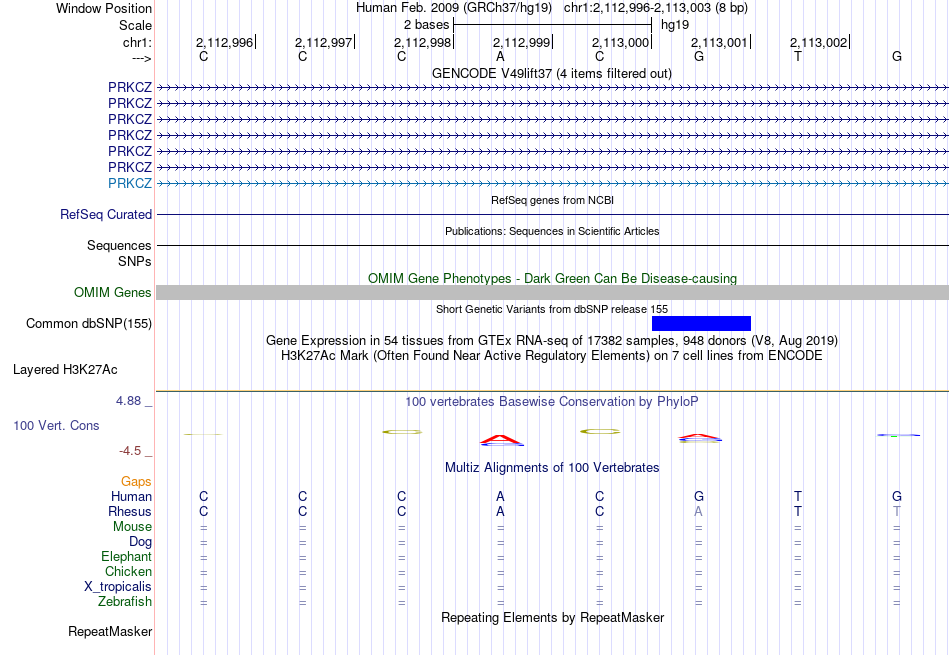
Task: Click the faded A in Rhesus row
Action: coord(699,511)
